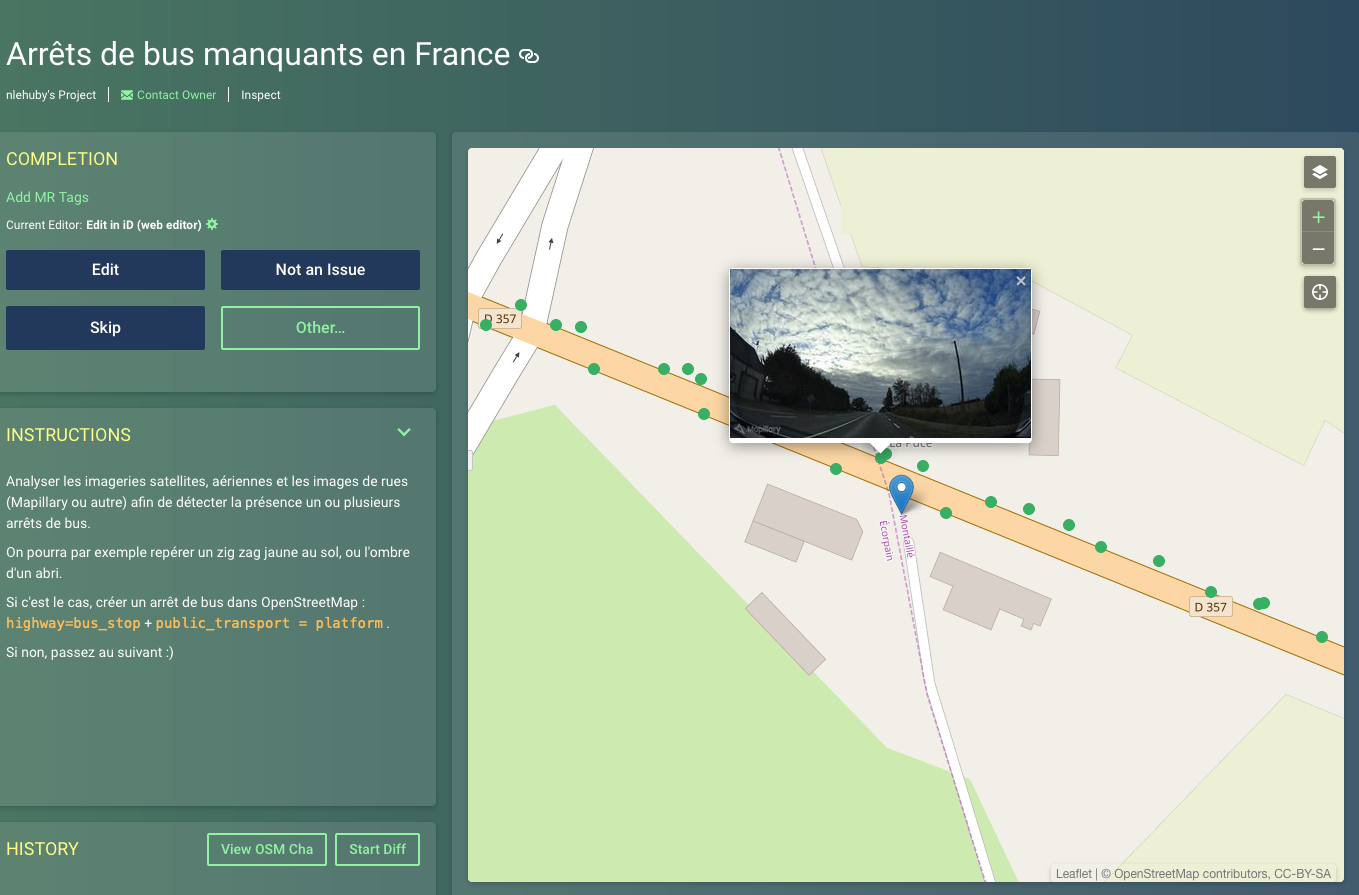The height and width of the screenshot is (895, 1359).
Task: Click the crosshair locate icon on the map
Action: (x=1319, y=292)
